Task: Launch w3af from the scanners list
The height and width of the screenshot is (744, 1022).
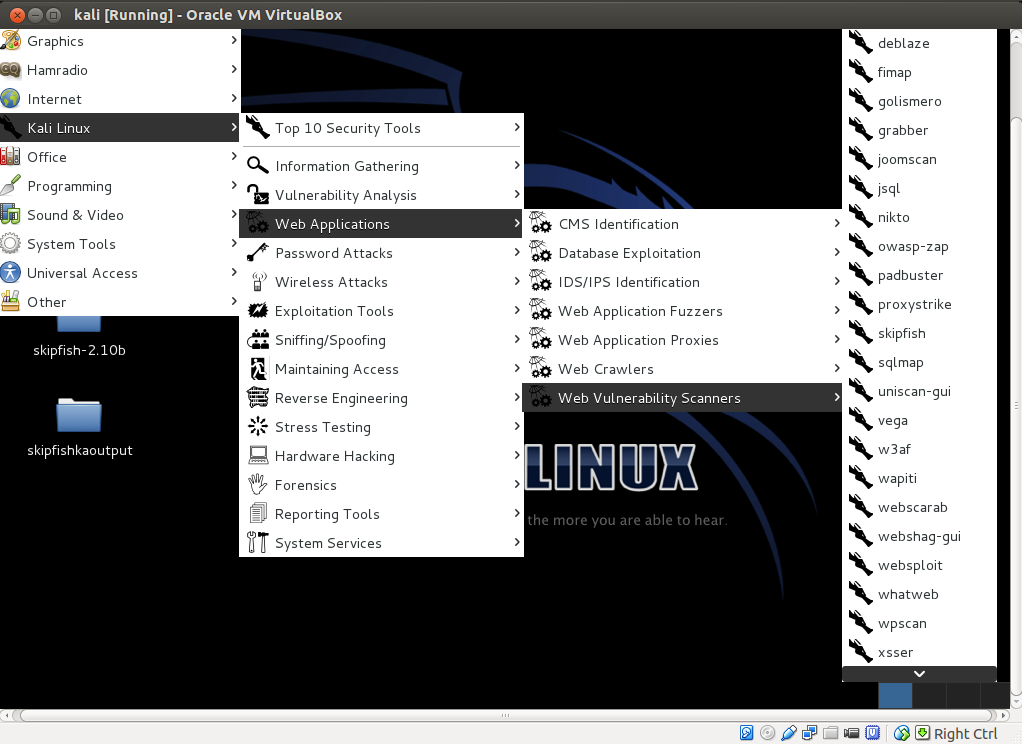Action: point(919,449)
